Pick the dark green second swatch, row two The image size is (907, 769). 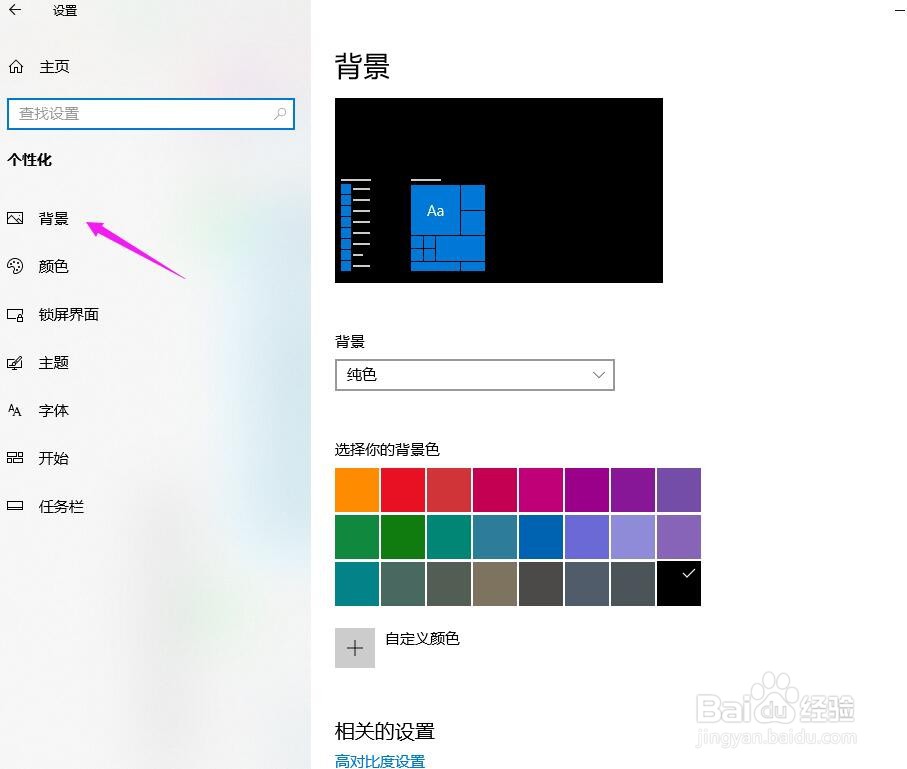tap(403, 537)
